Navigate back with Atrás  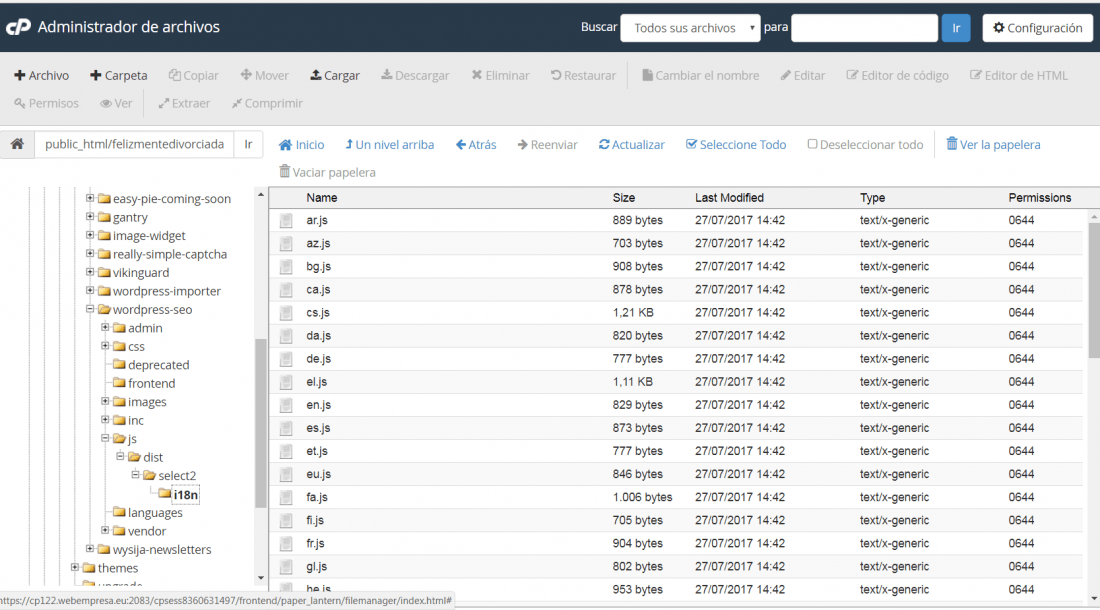[476, 144]
